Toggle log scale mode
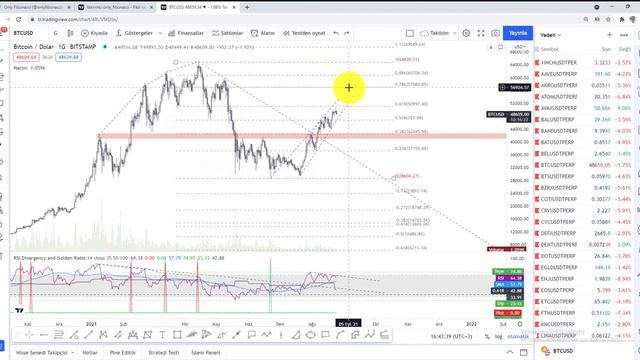Viewport: 640px width, 360px height. pos(498,336)
